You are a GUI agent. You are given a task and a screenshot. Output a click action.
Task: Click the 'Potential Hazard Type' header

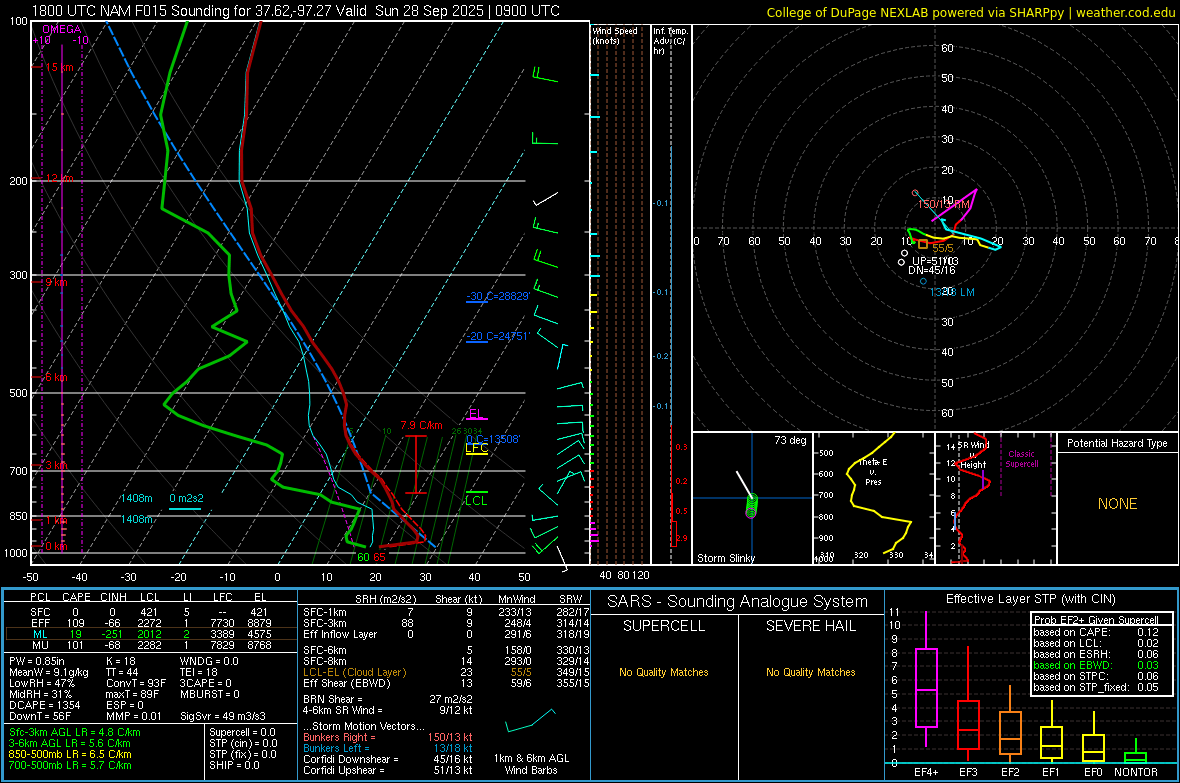point(1117,443)
